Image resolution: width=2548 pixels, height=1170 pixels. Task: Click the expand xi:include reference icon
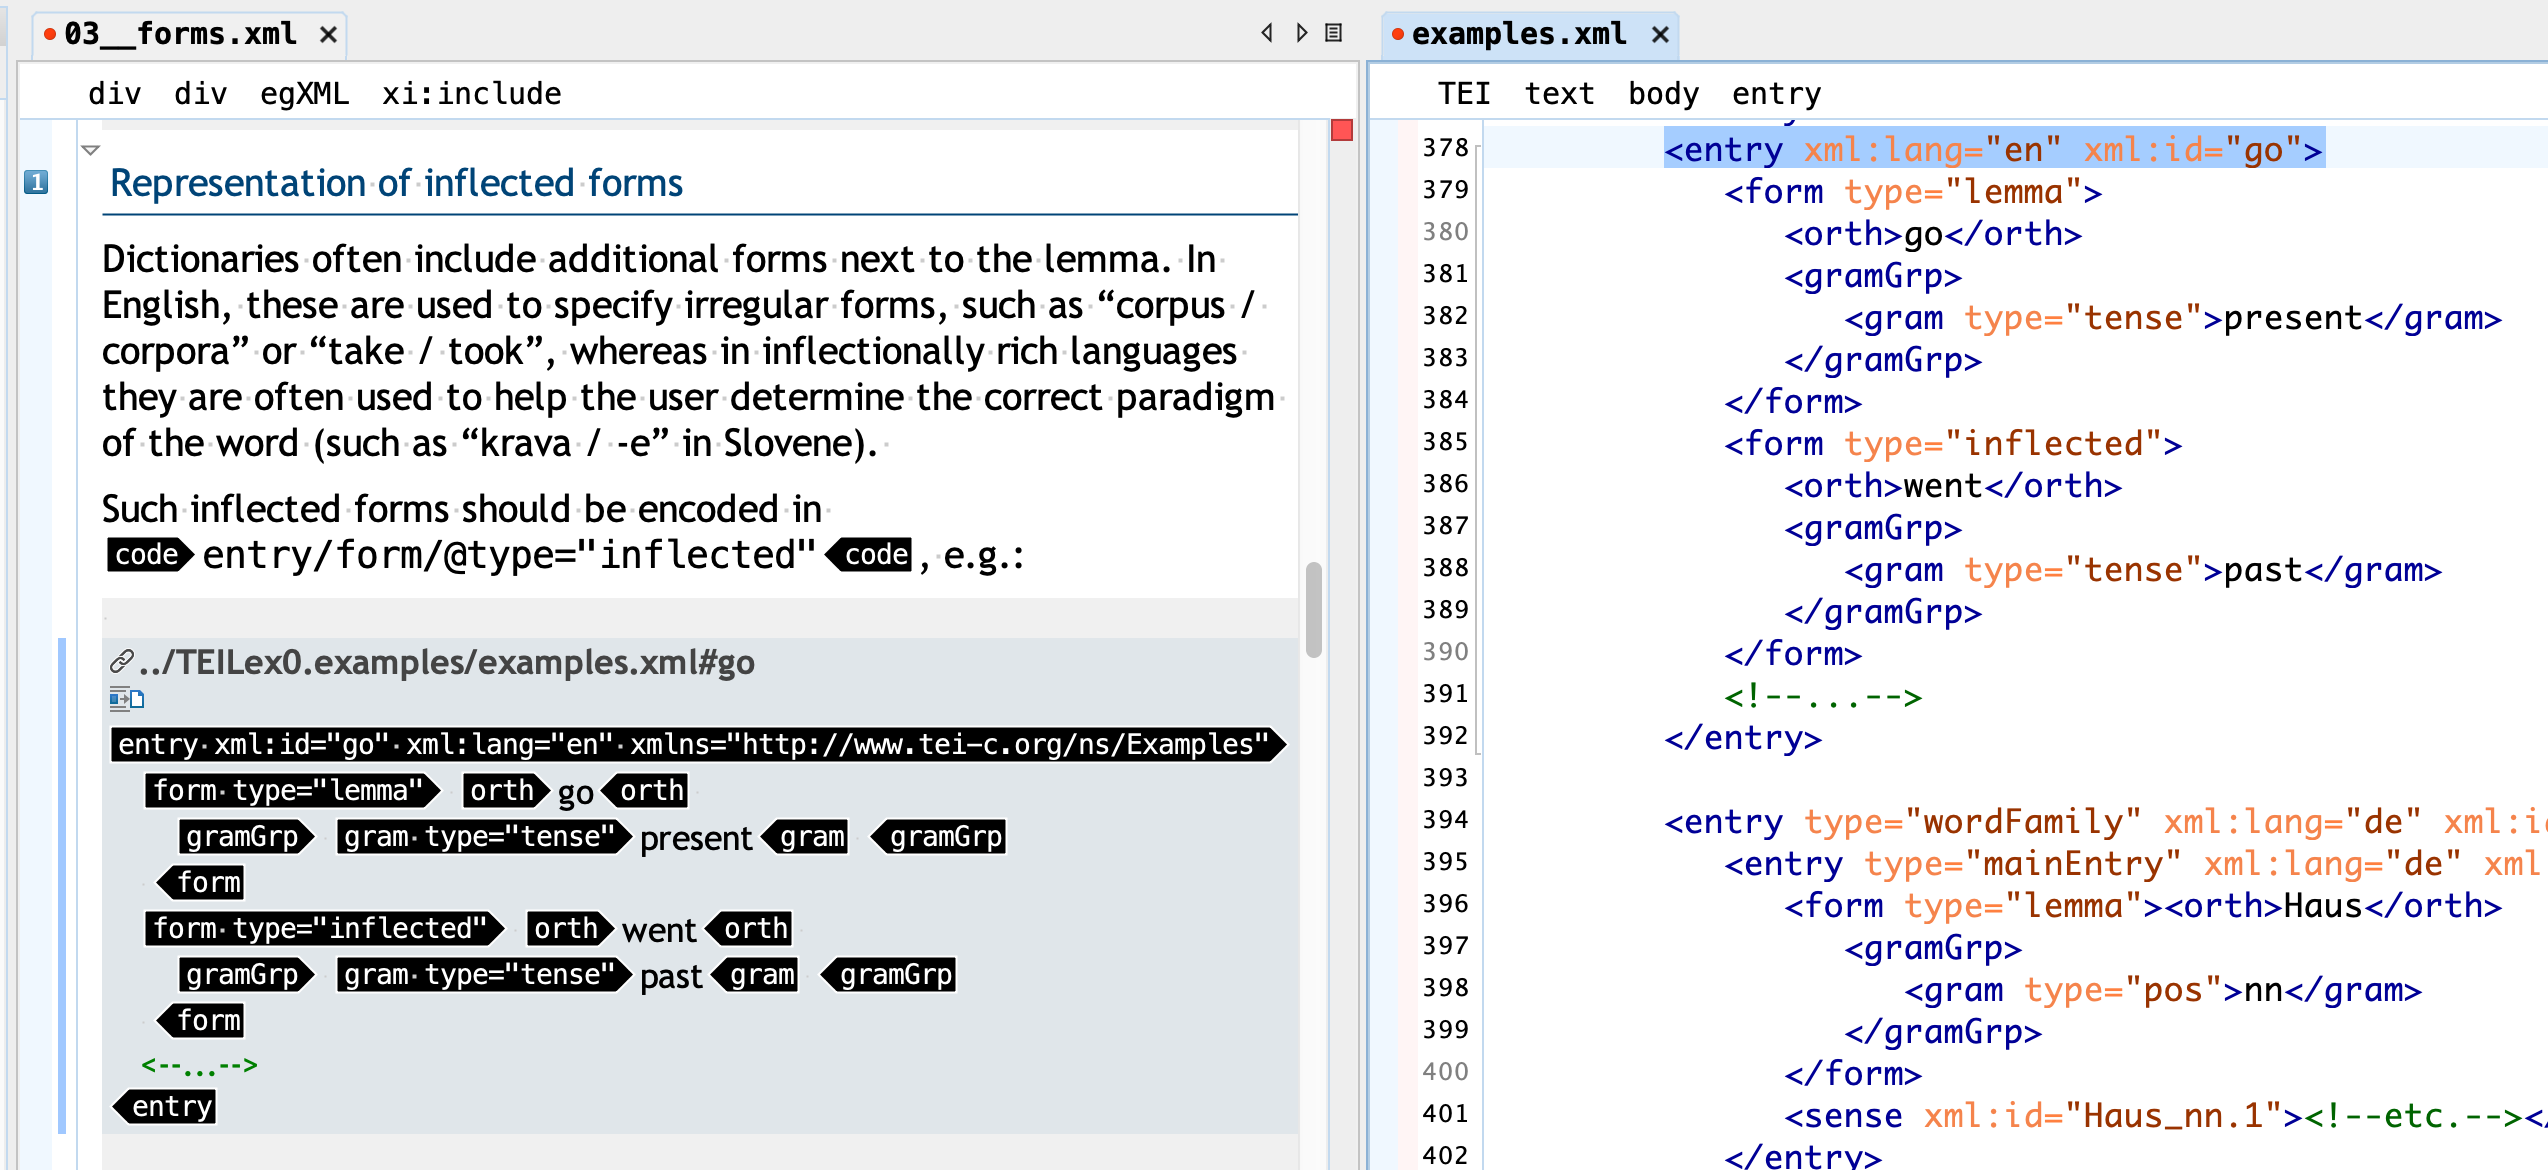(126, 699)
